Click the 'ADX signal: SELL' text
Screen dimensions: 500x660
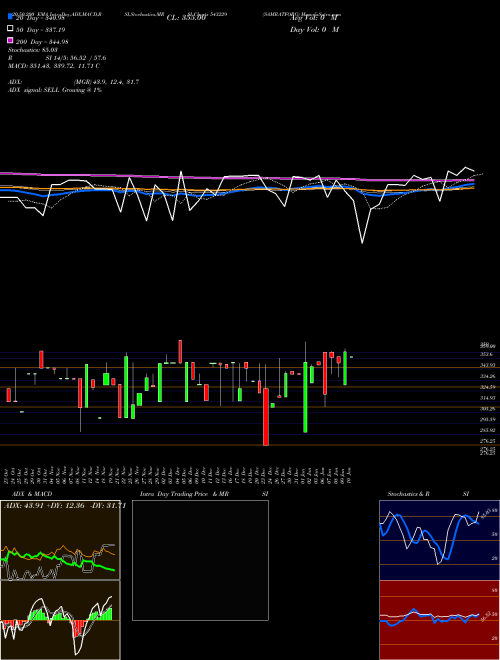click(x=55, y=90)
